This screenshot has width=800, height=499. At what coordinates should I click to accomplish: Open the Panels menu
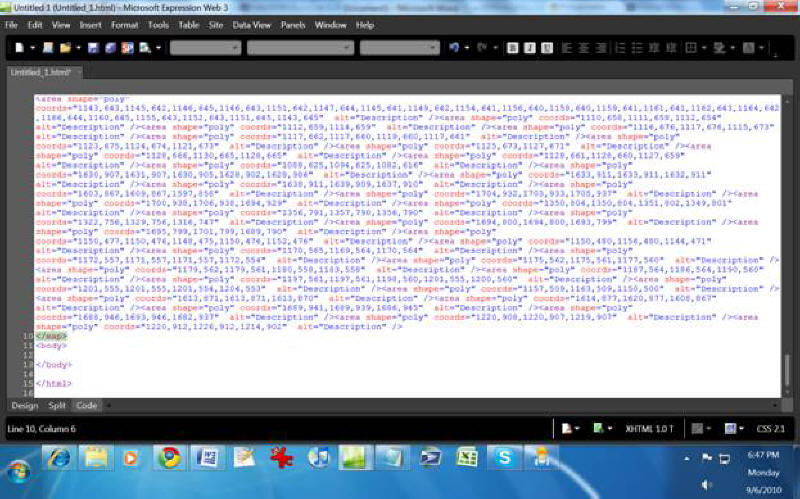(x=293, y=24)
